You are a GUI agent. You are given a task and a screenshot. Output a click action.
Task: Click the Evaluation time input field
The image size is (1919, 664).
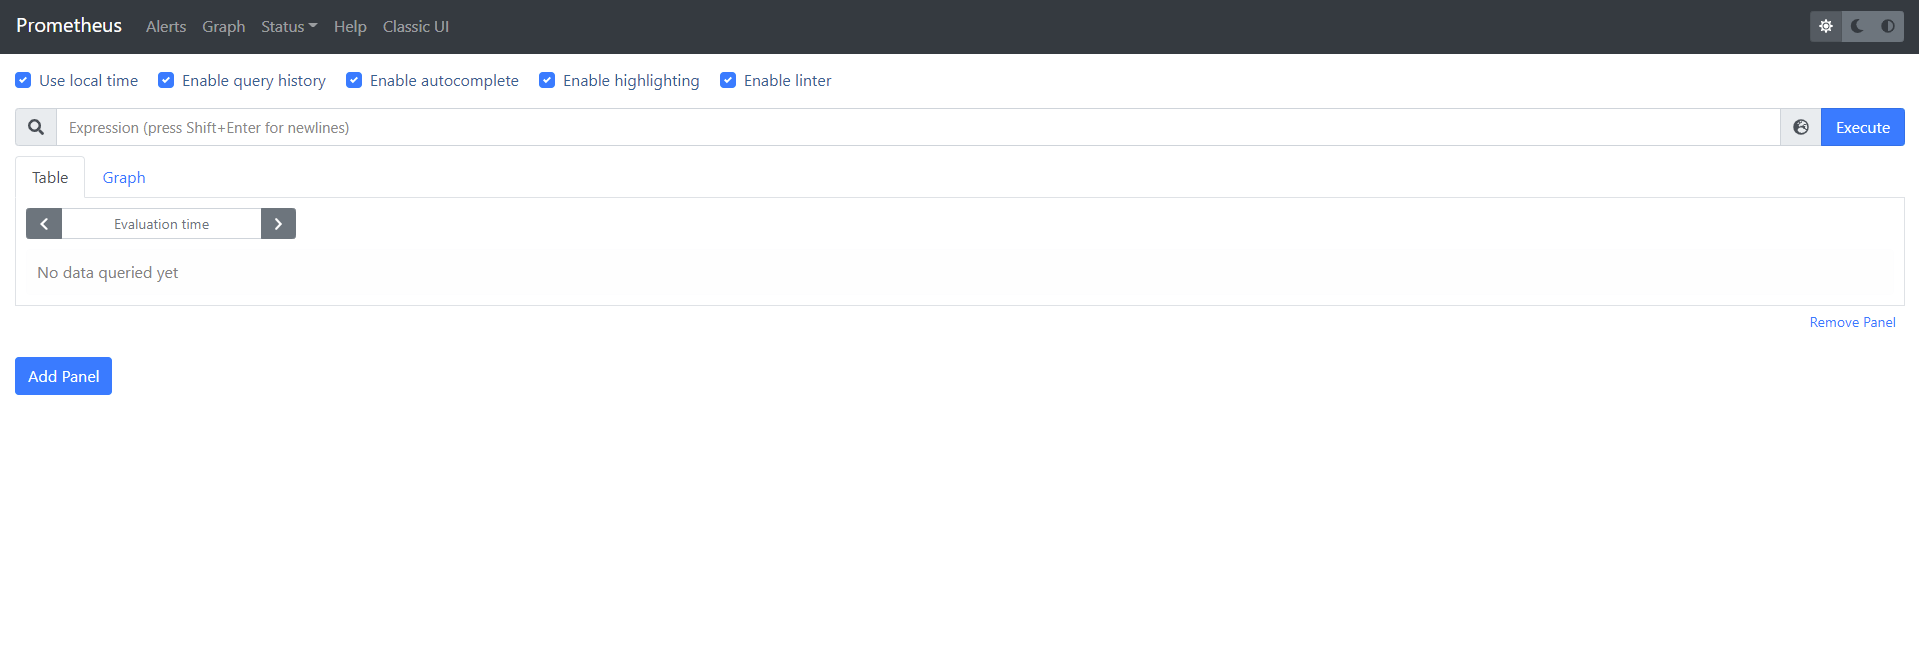click(161, 224)
